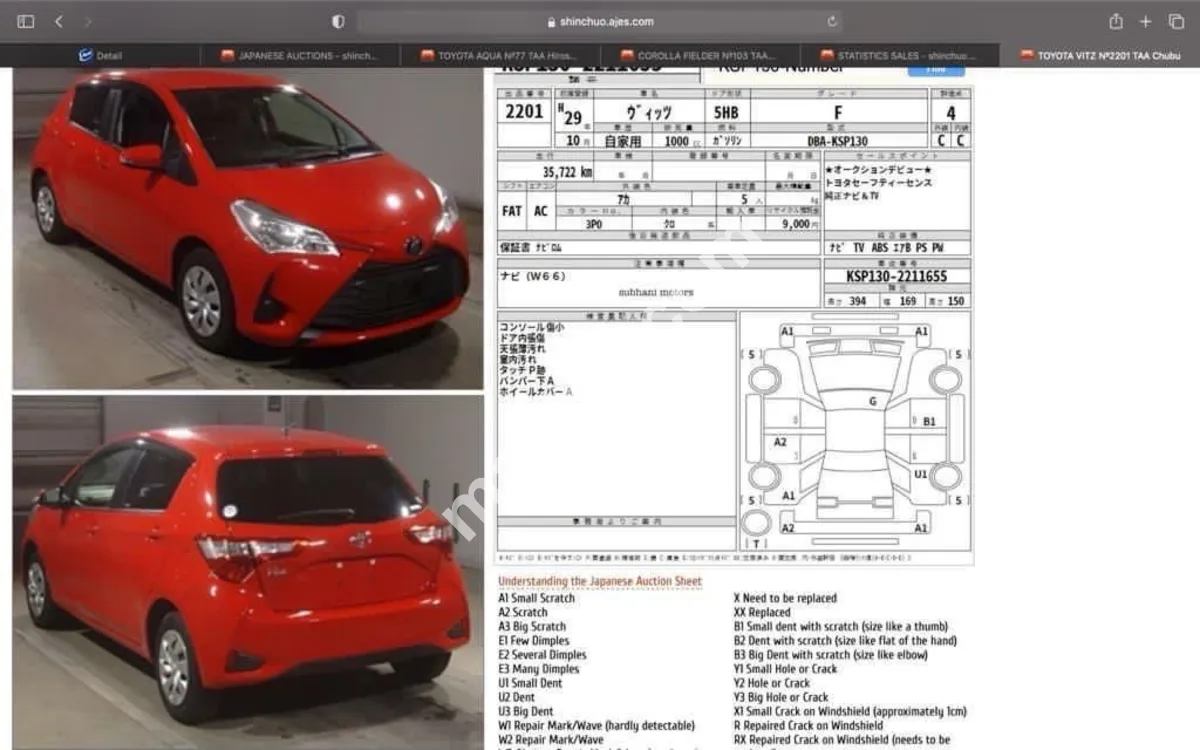Click the 'X Need to be replaced' entry

pos(785,598)
